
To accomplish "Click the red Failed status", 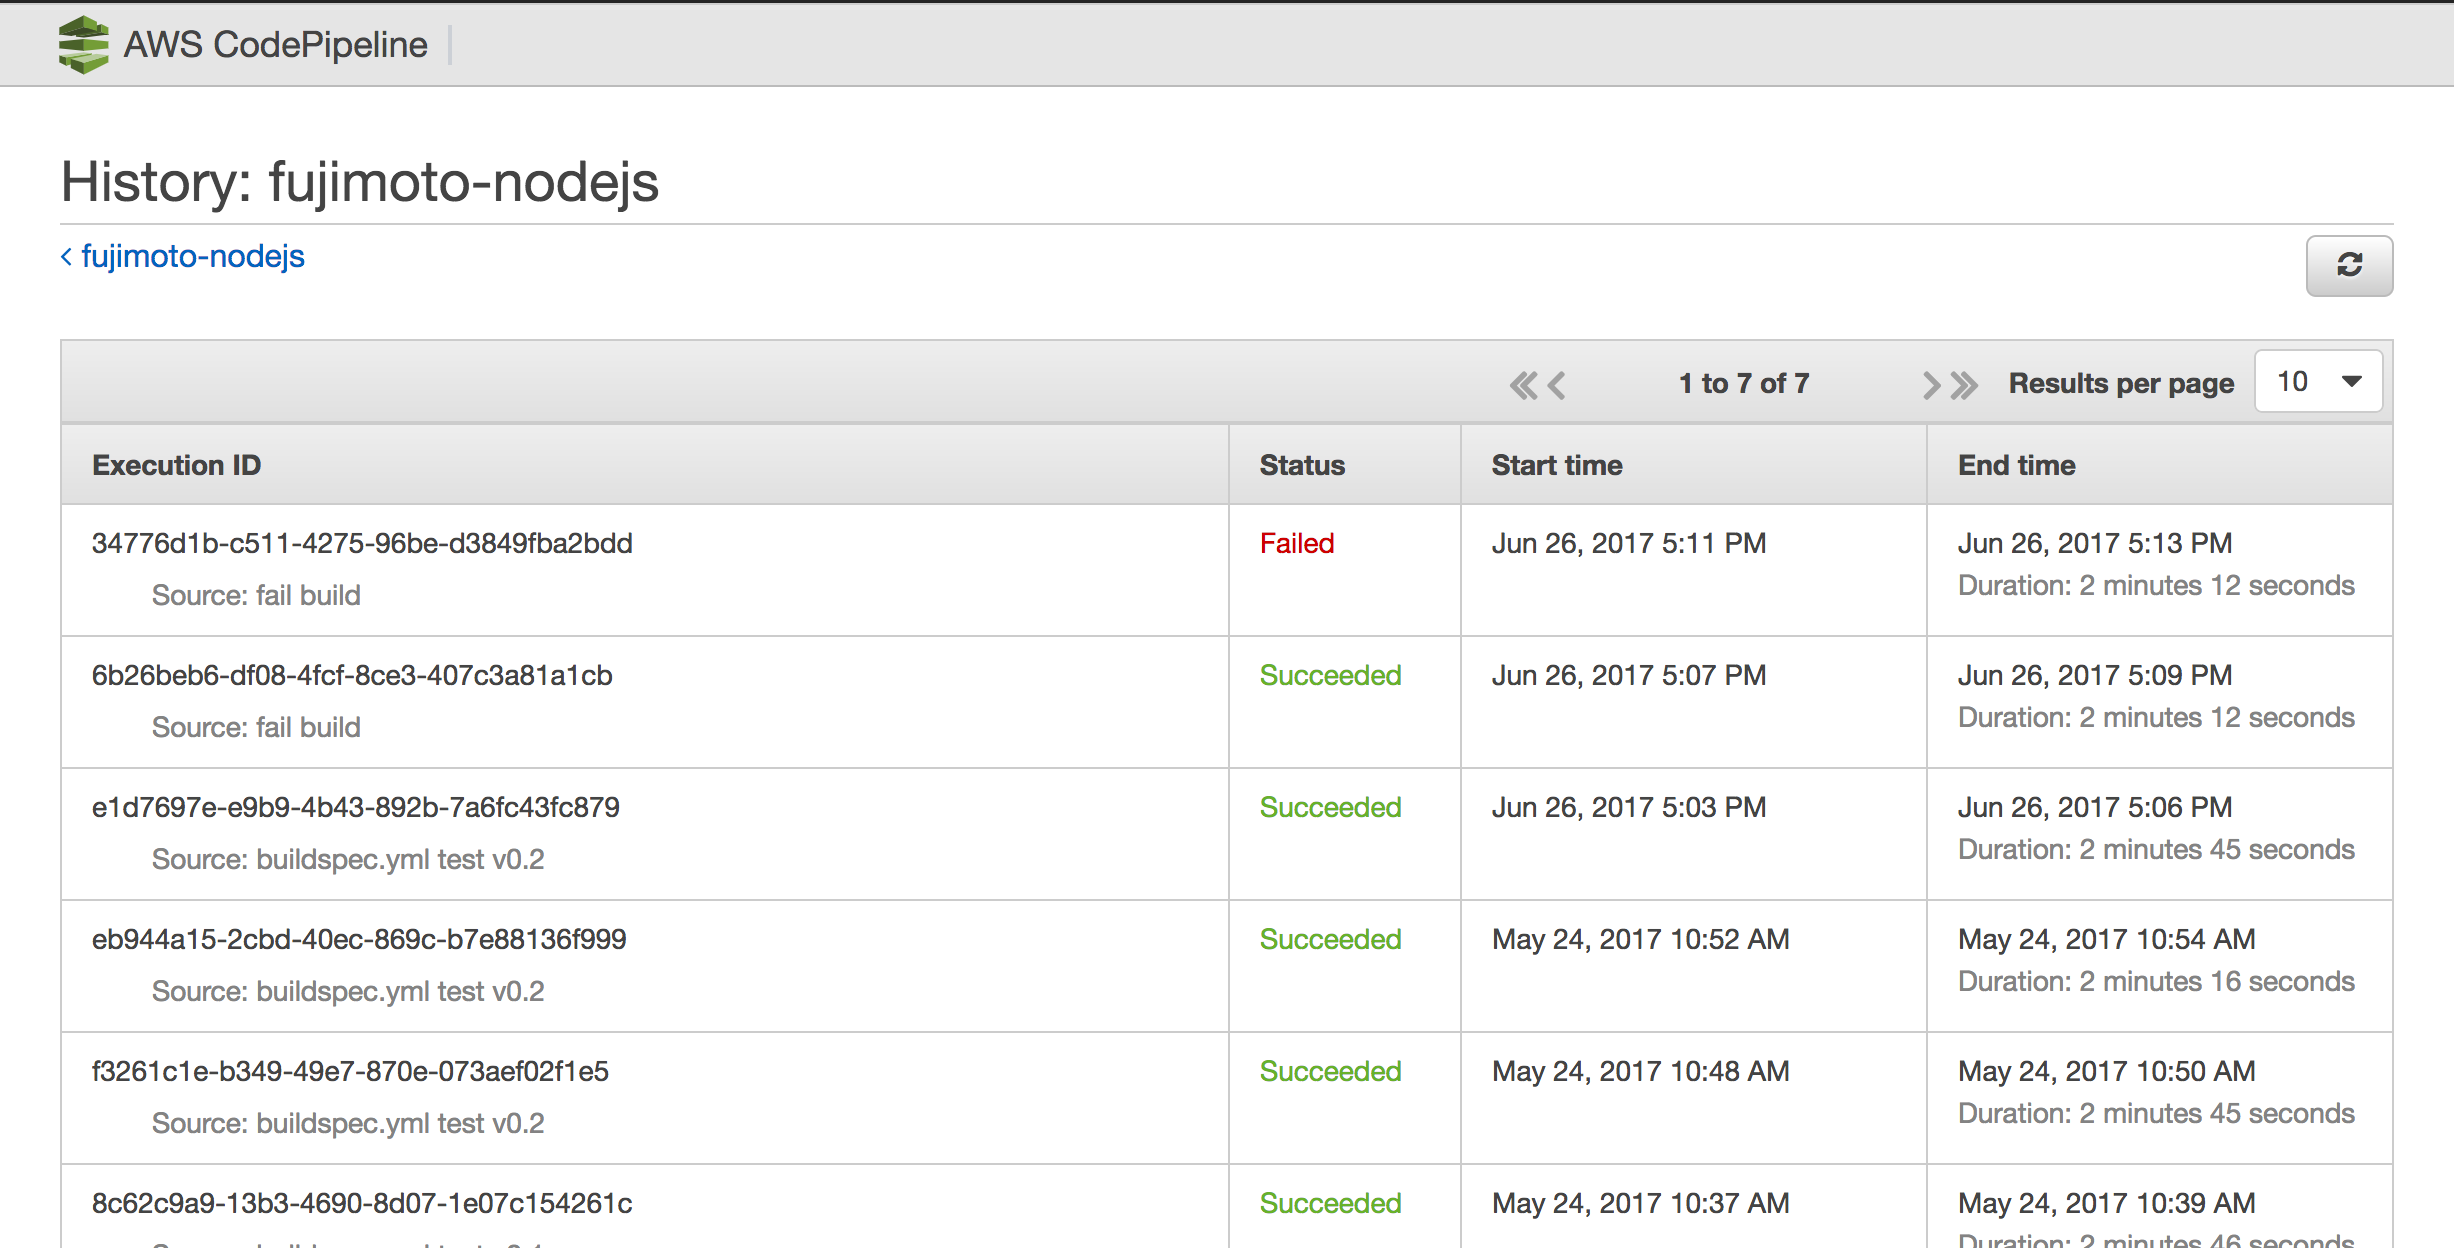I will (x=1297, y=543).
